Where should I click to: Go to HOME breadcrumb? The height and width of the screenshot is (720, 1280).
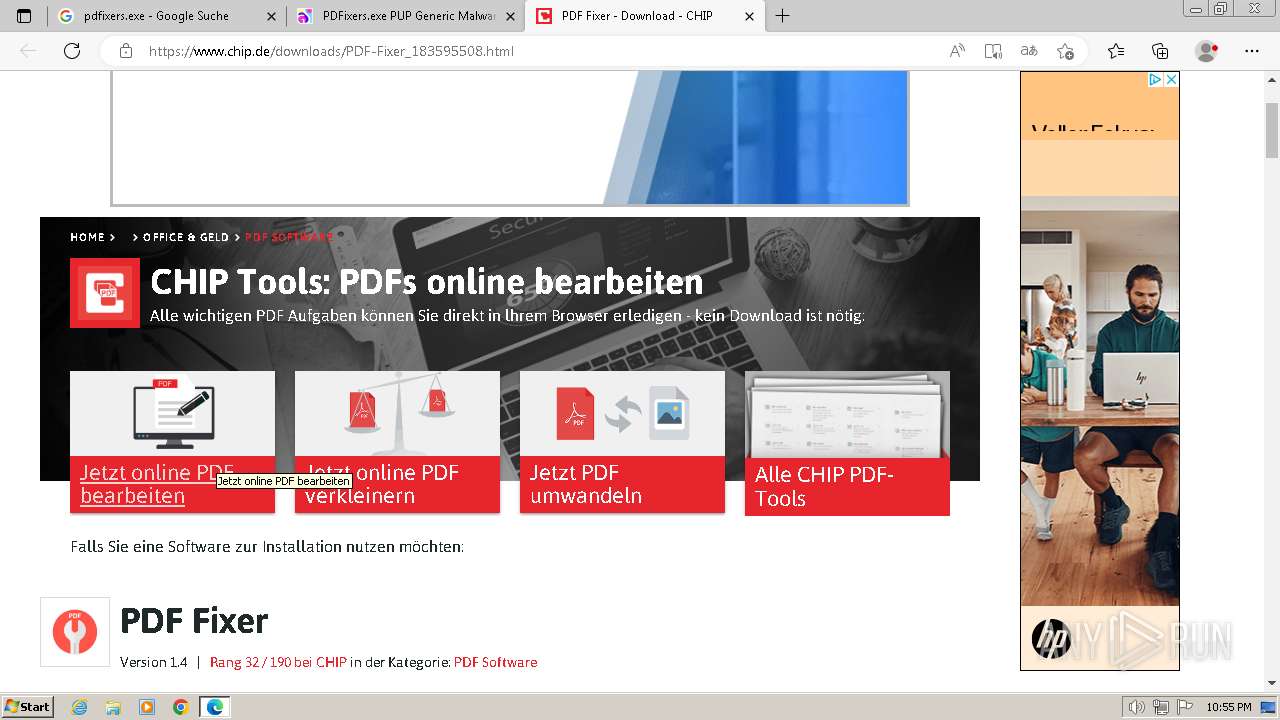click(x=87, y=237)
